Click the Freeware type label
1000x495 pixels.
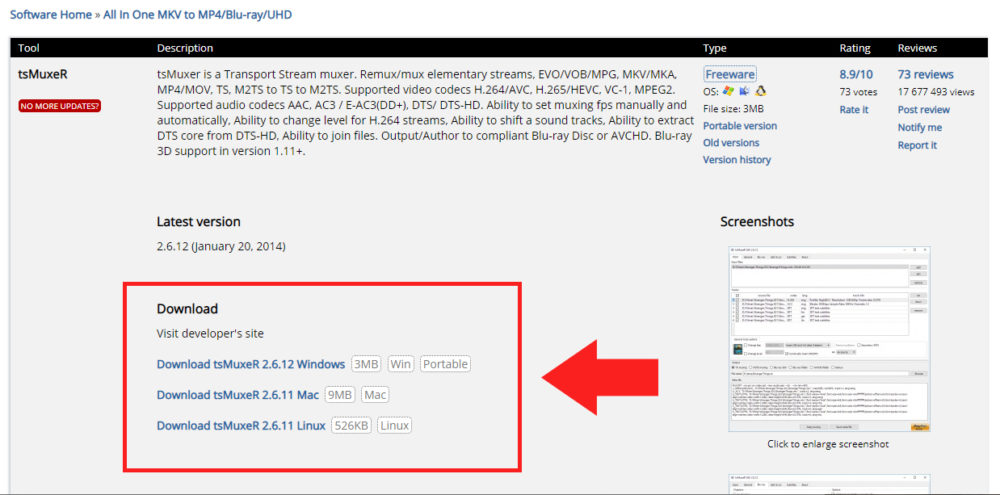click(x=730, y=75)
